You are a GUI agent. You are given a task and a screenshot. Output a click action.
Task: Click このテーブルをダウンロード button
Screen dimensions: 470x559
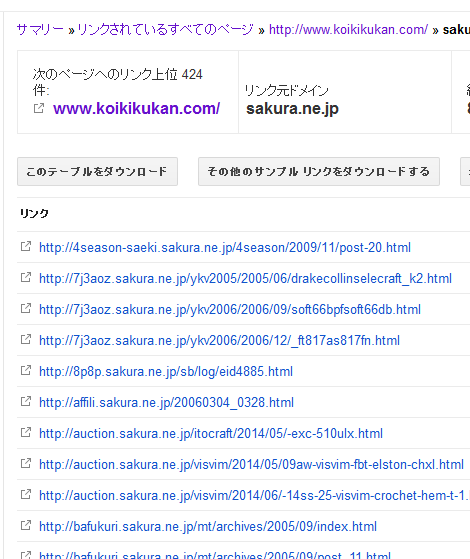pos(97,171)
